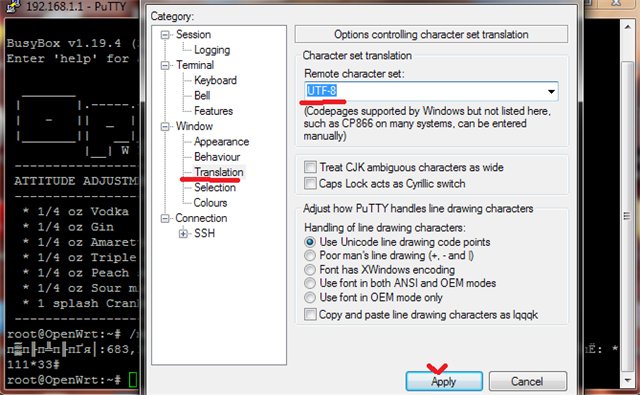Click the Cancel button
This screenshot has width=640, height=395.
pyautogui.click(x=528, y=381)
